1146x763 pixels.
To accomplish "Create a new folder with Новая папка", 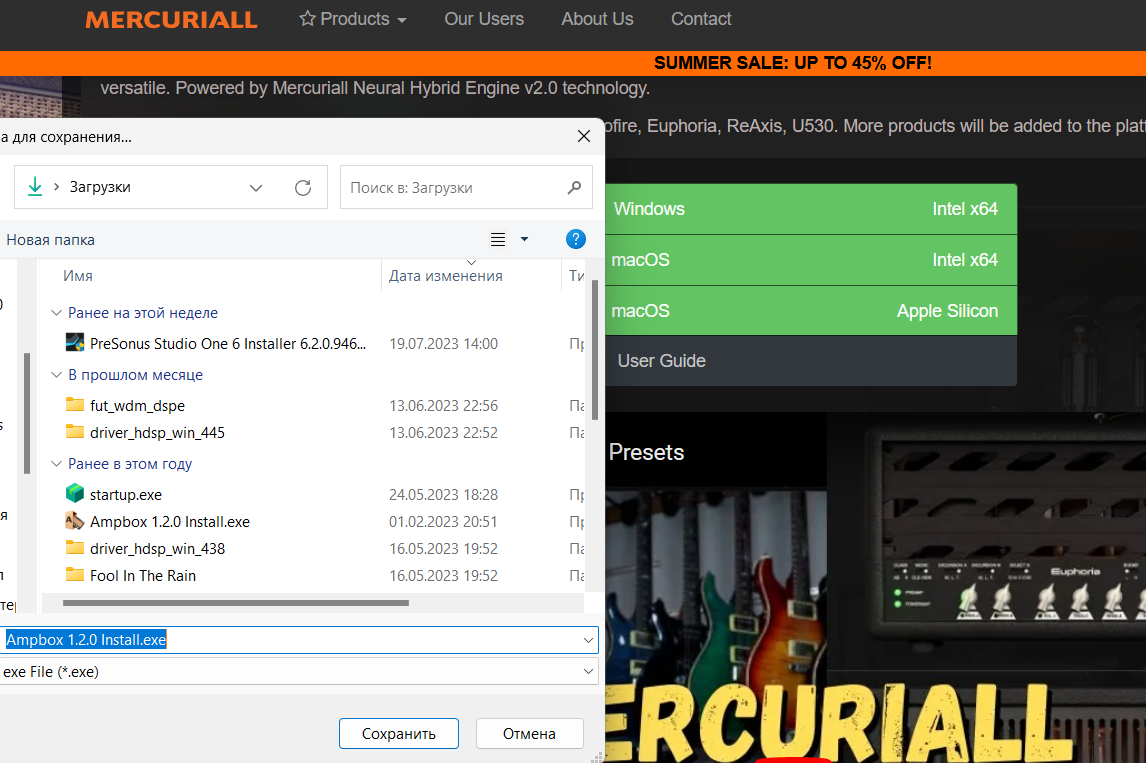I will pyautogui.click(x=50, y=240).
